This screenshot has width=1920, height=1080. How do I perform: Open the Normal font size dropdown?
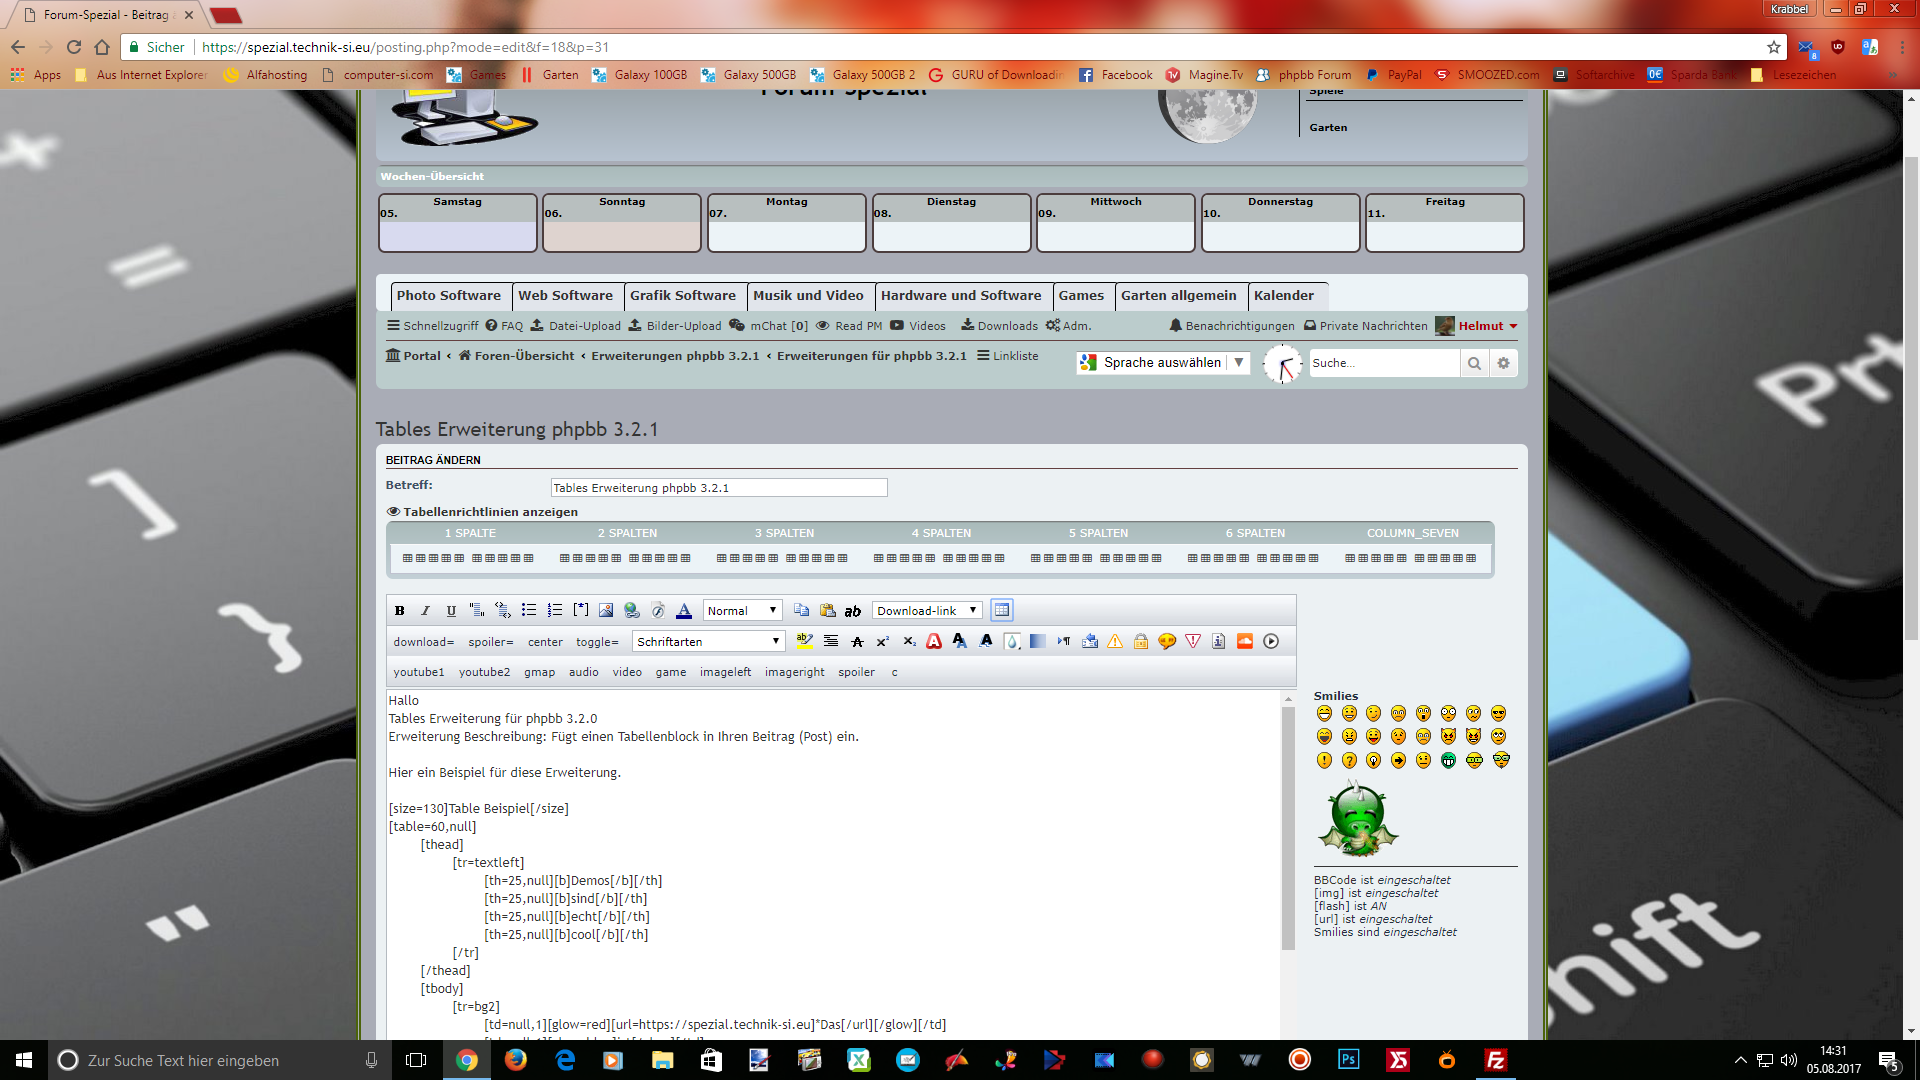point(741,611)
